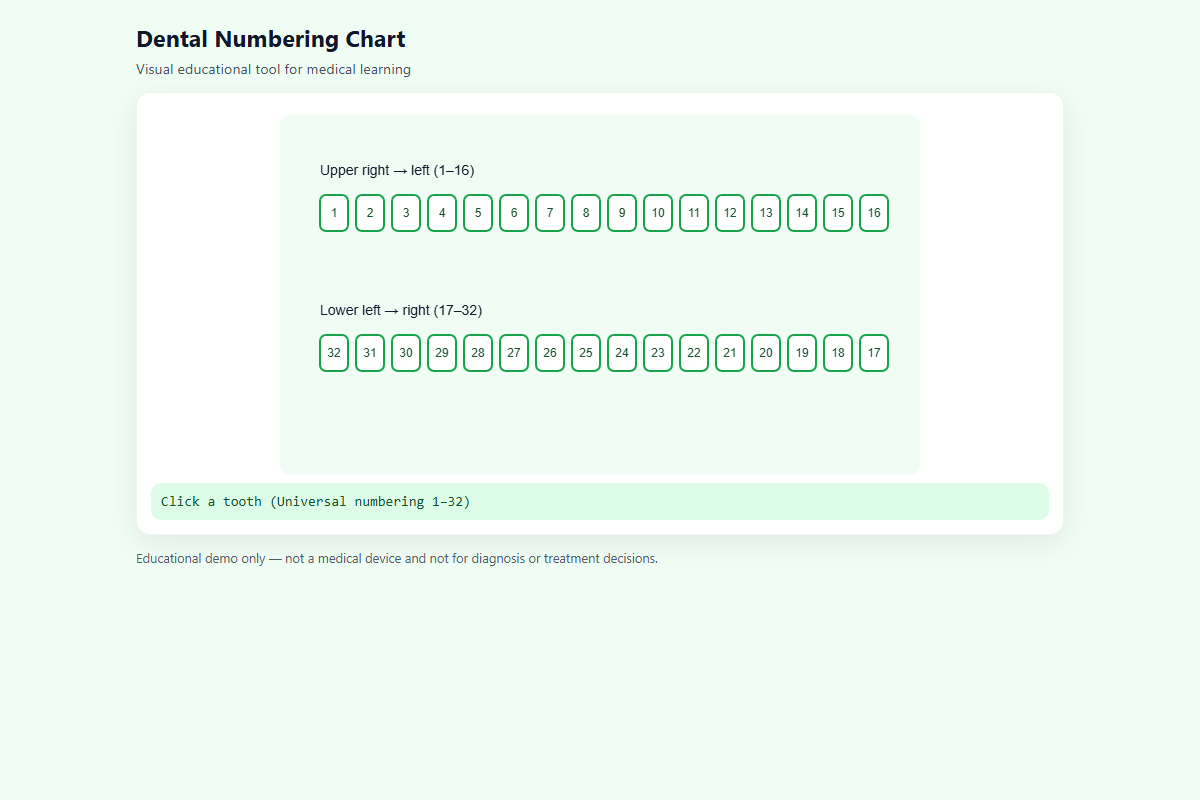Click tooth number 29
The height and width of the screenshot is (800, 1200).
point(442,353)
